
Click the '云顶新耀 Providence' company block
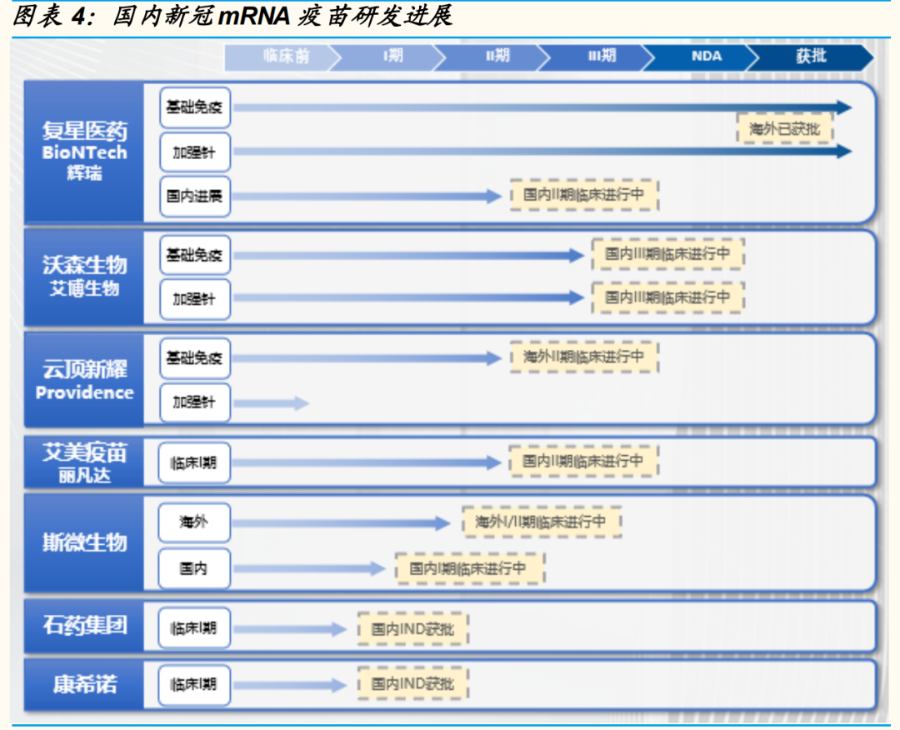[84, 380]
